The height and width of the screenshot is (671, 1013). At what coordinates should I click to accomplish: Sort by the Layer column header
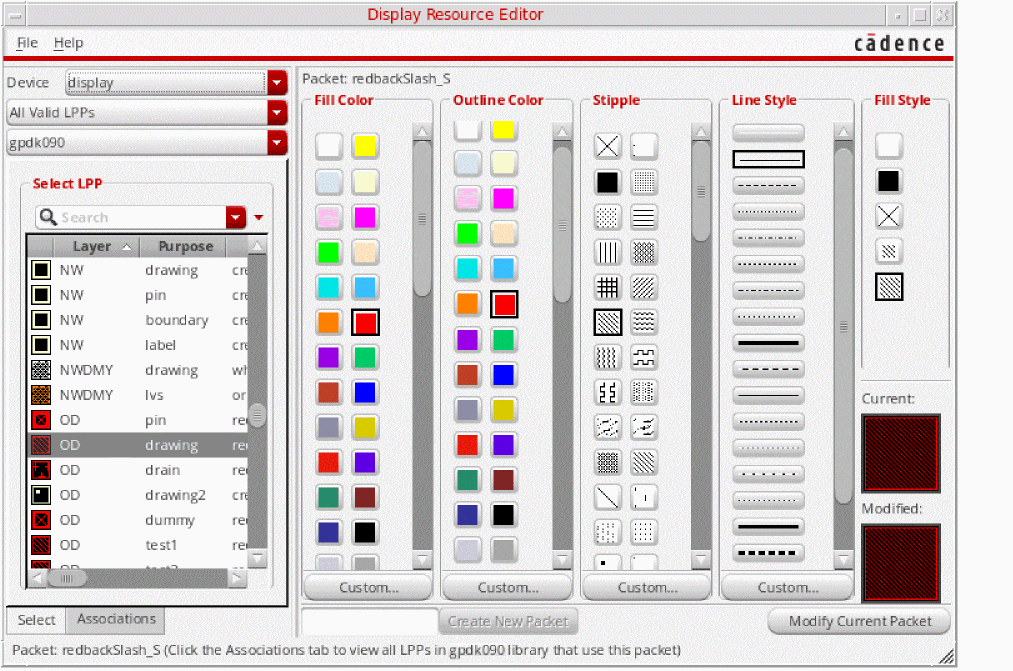pos(96,247)
